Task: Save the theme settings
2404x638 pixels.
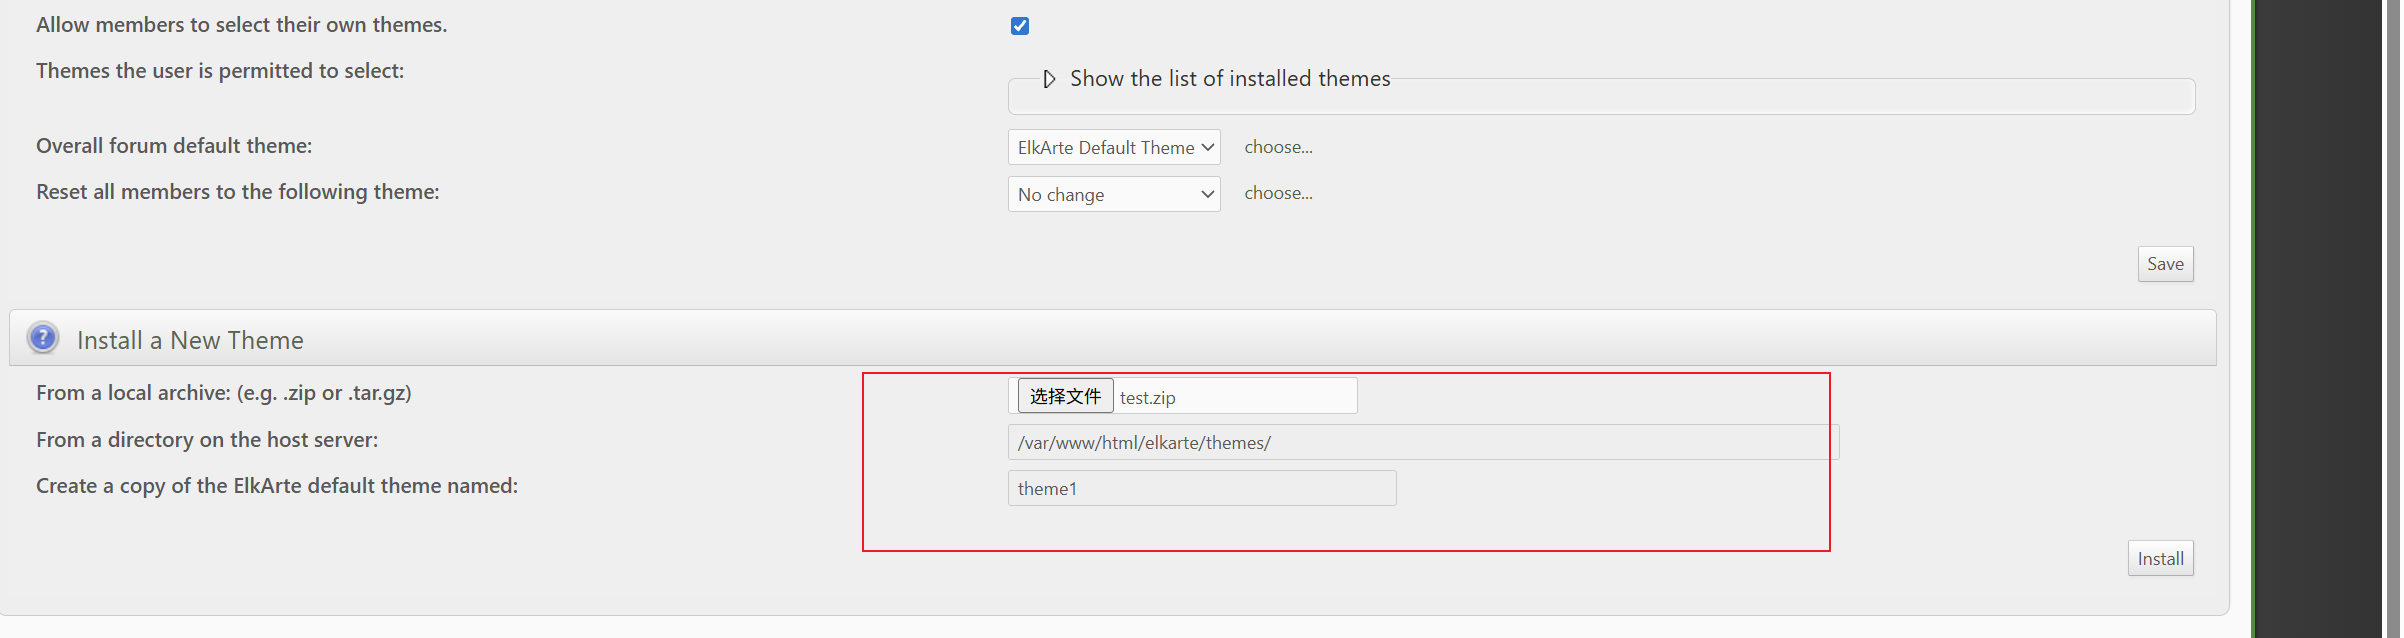Action: [2166, 264]
